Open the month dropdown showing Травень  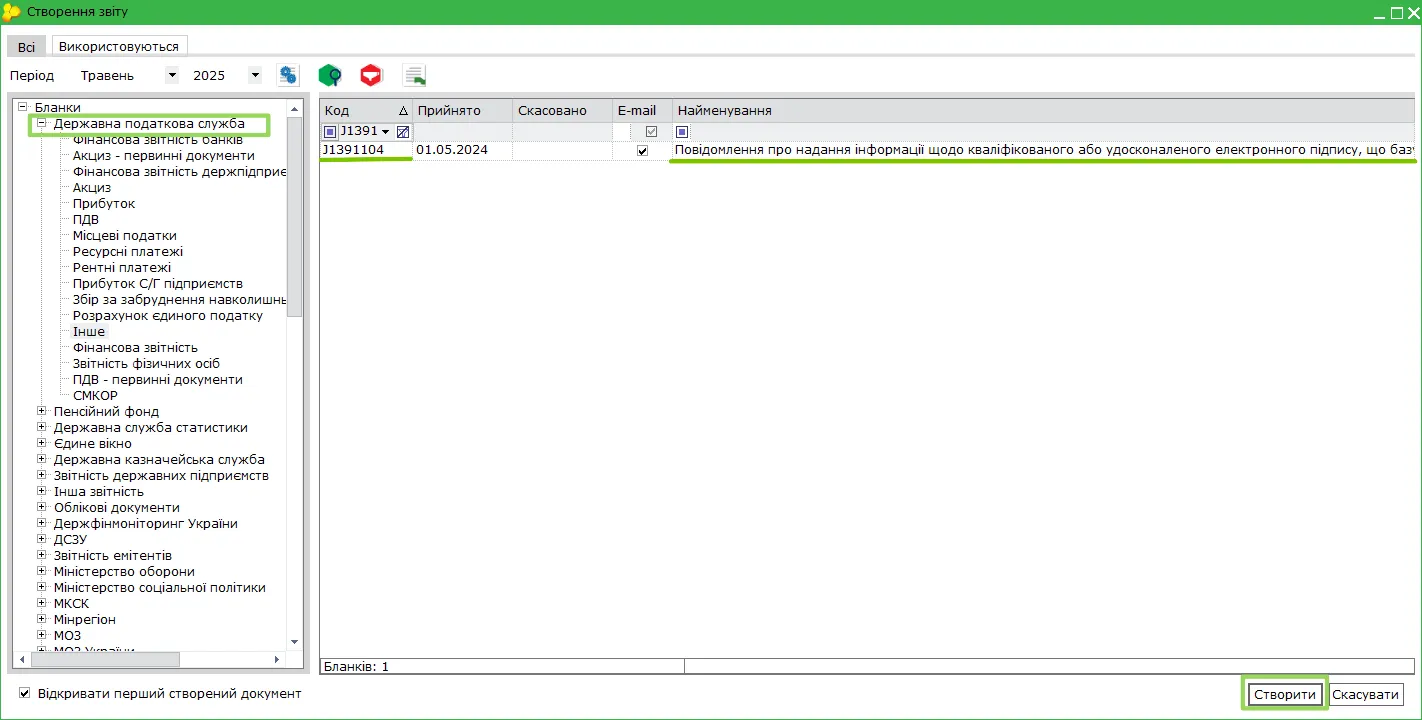tap(172, 75)
